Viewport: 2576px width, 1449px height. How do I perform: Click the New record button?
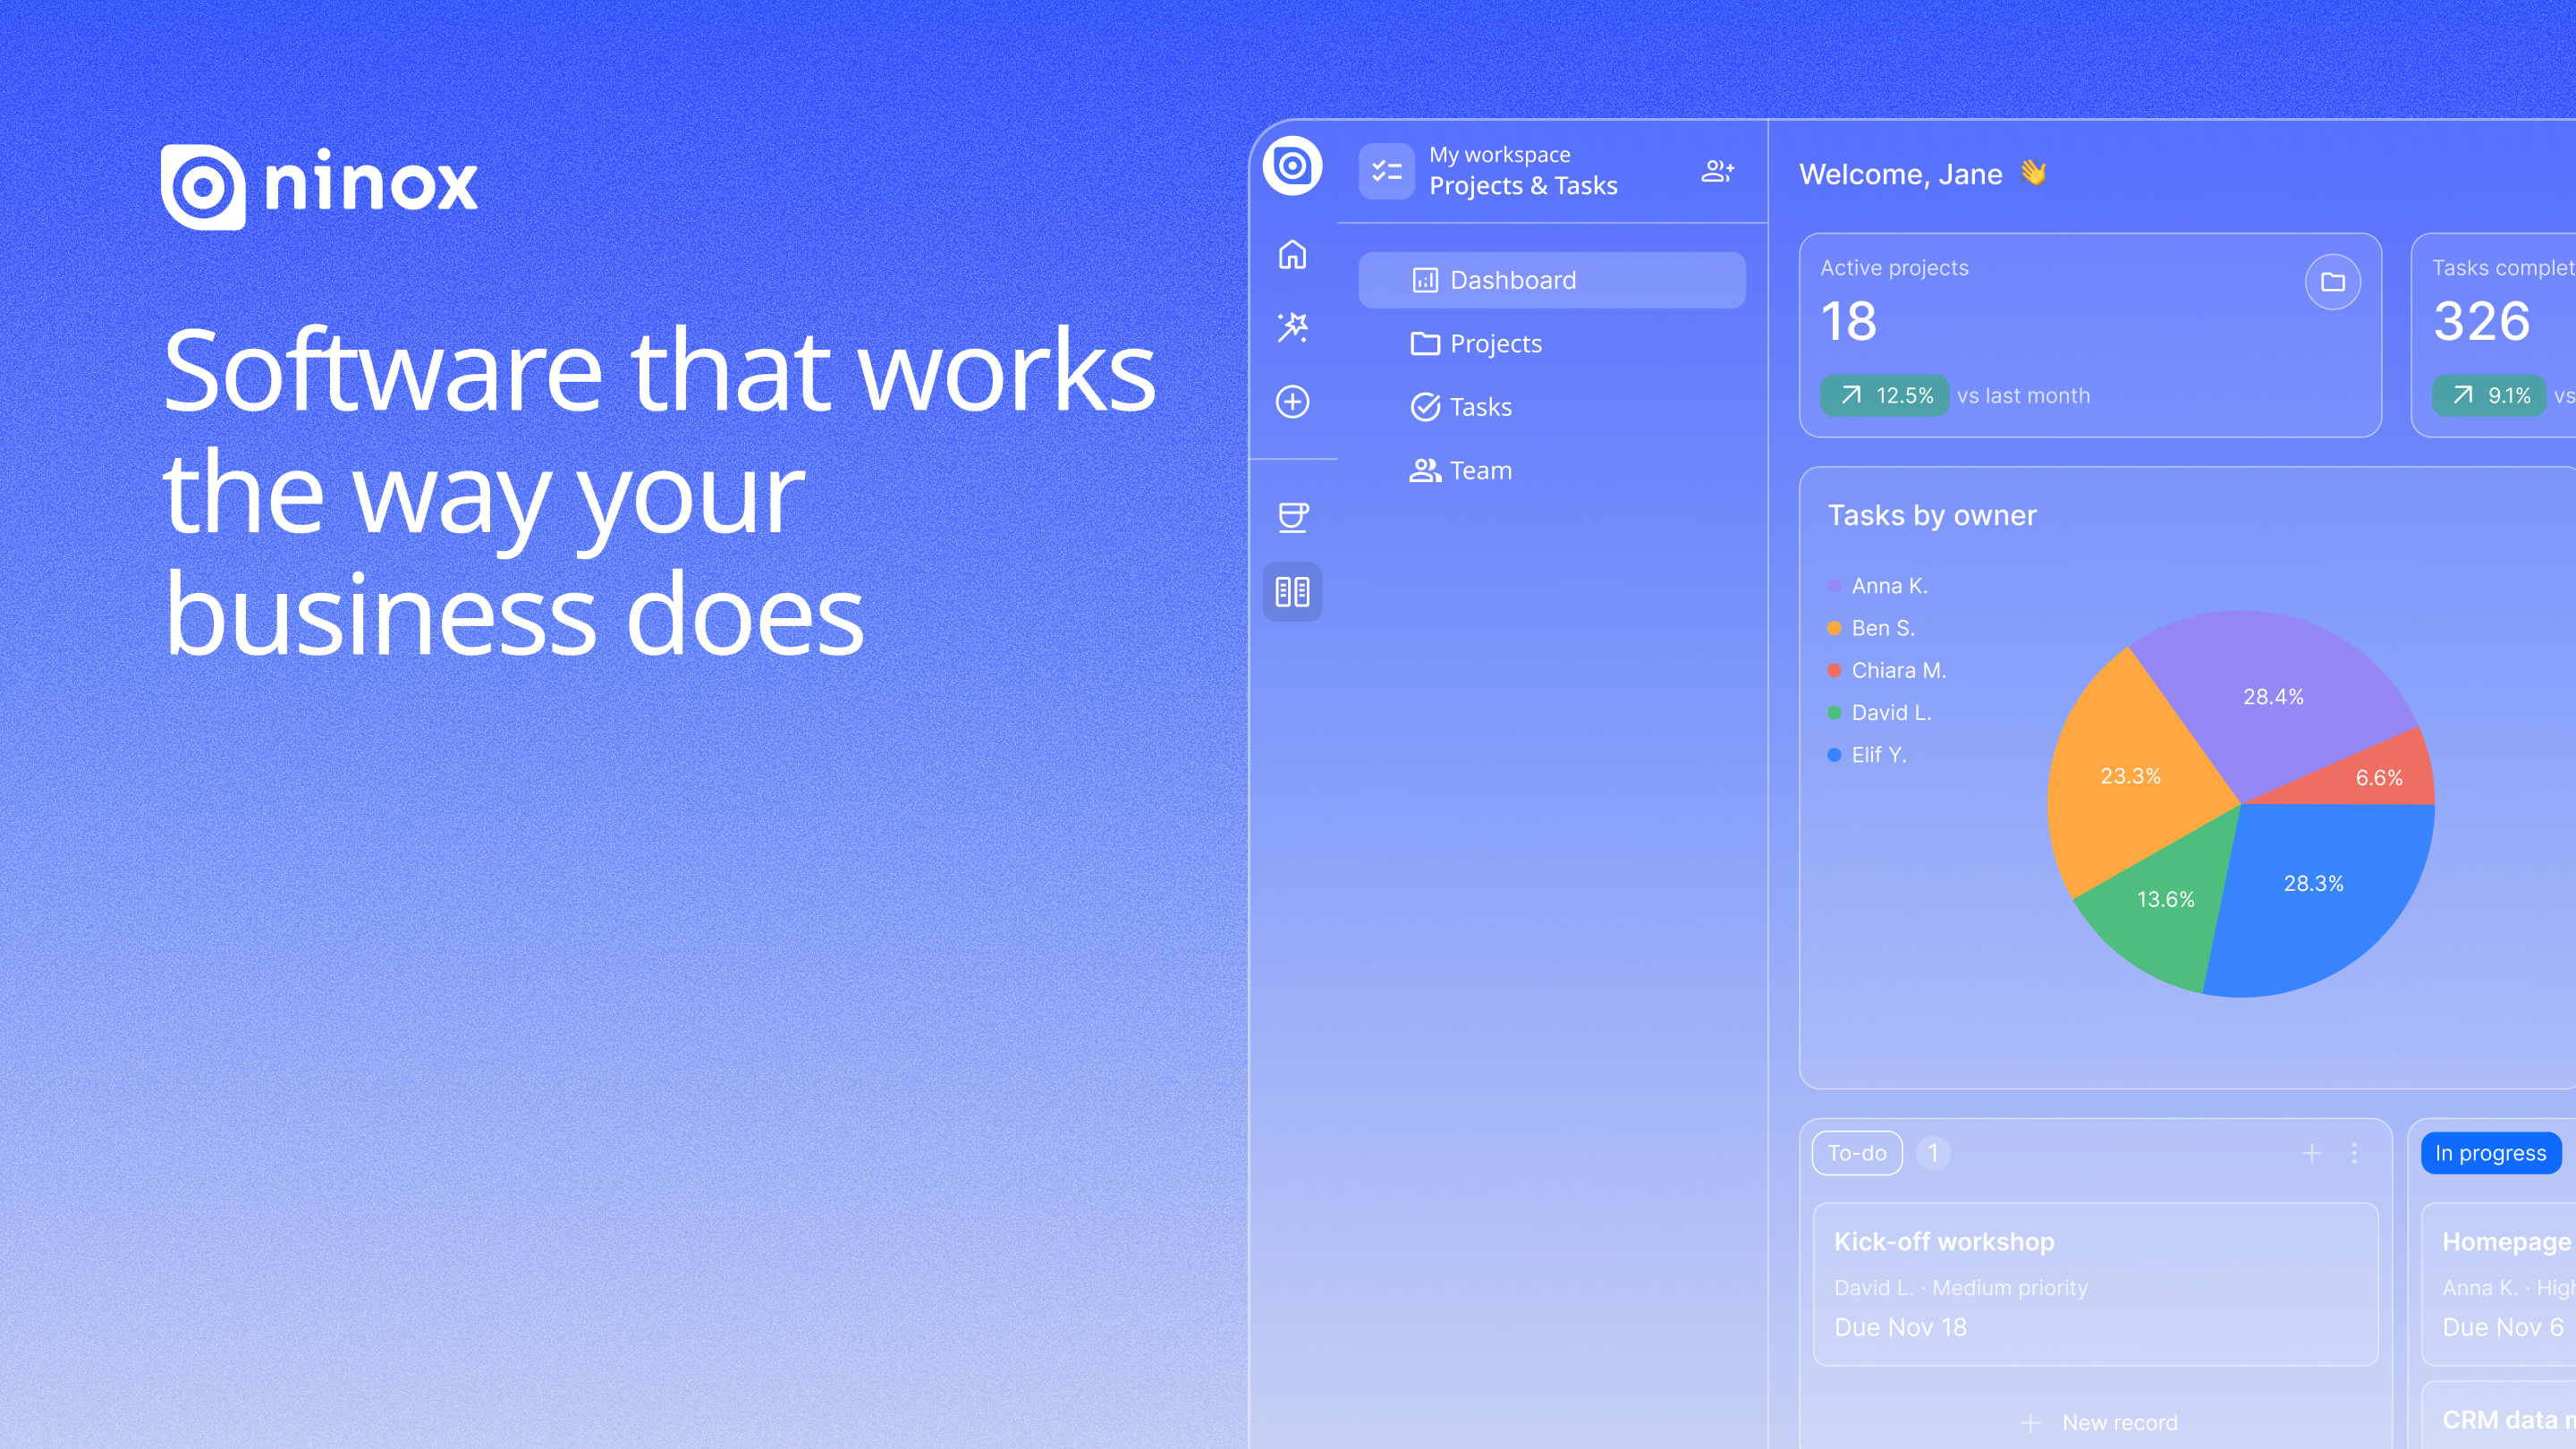point(2098,1422)
